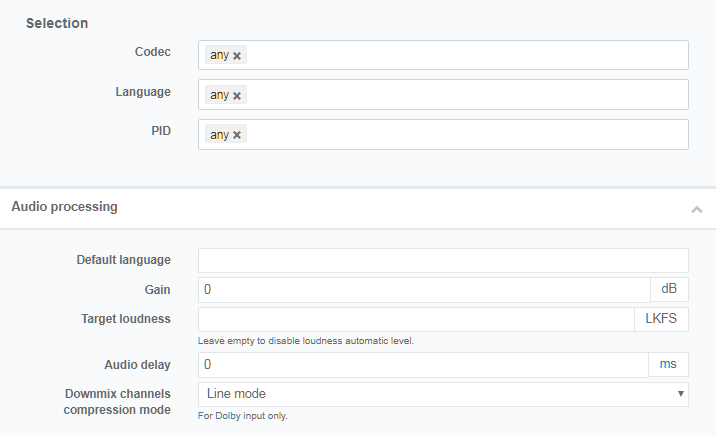The image size is (716, 435).
Task: Click into the Gain value field
Action: [424, 290]
